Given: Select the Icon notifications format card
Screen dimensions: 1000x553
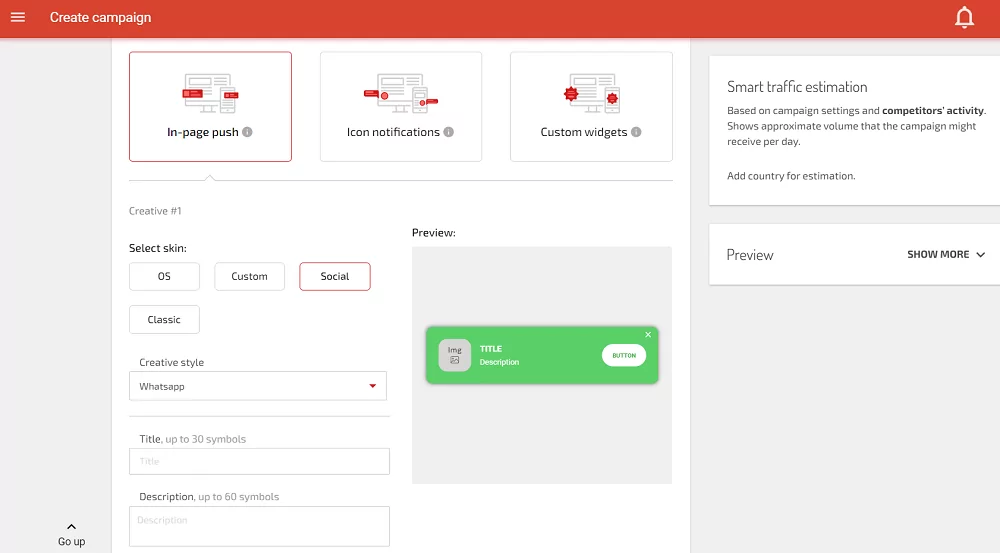Looking at the screenshot, I should click(x=401, y=107).
